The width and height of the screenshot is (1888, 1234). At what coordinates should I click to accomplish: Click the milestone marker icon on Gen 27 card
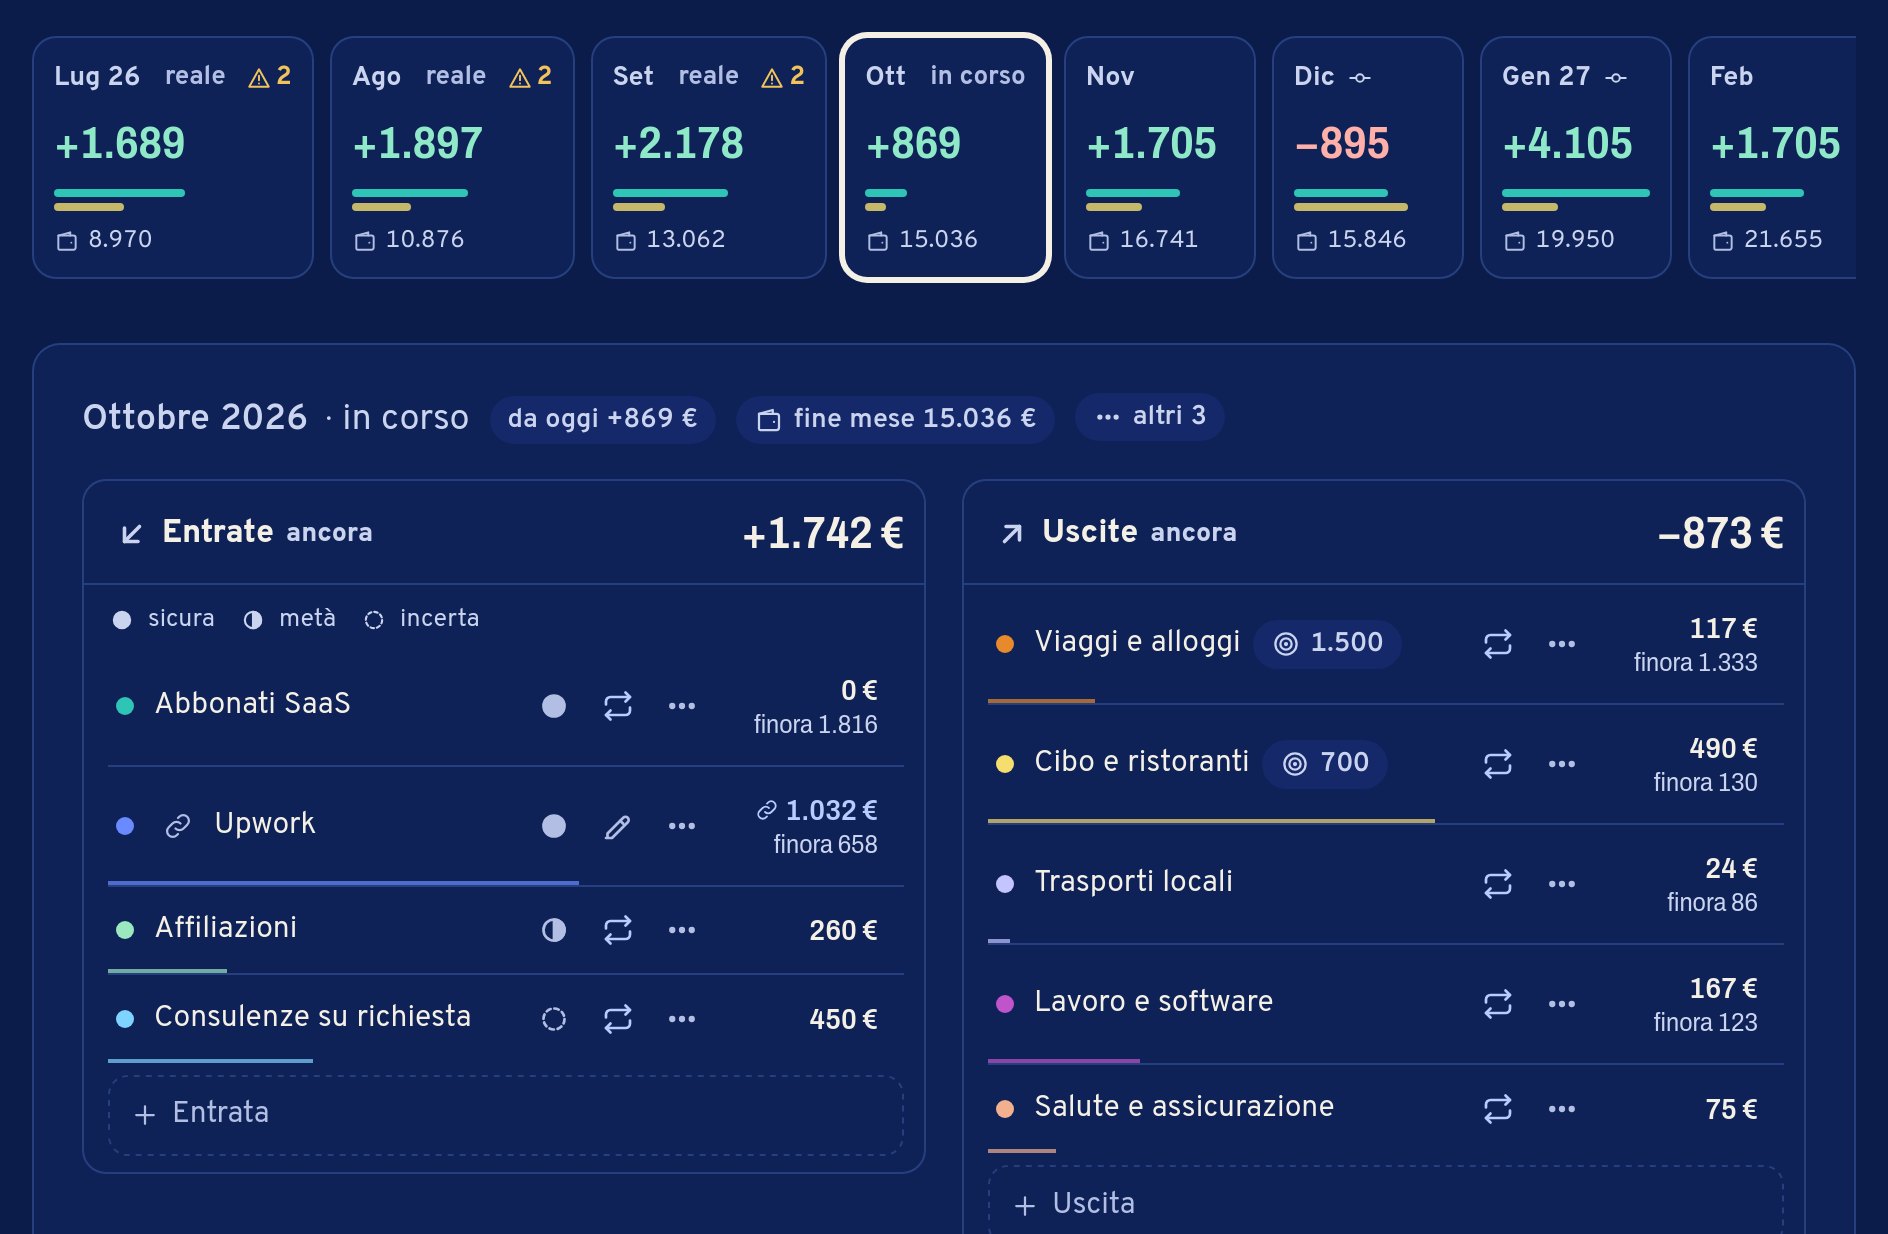coord(1616,77)
